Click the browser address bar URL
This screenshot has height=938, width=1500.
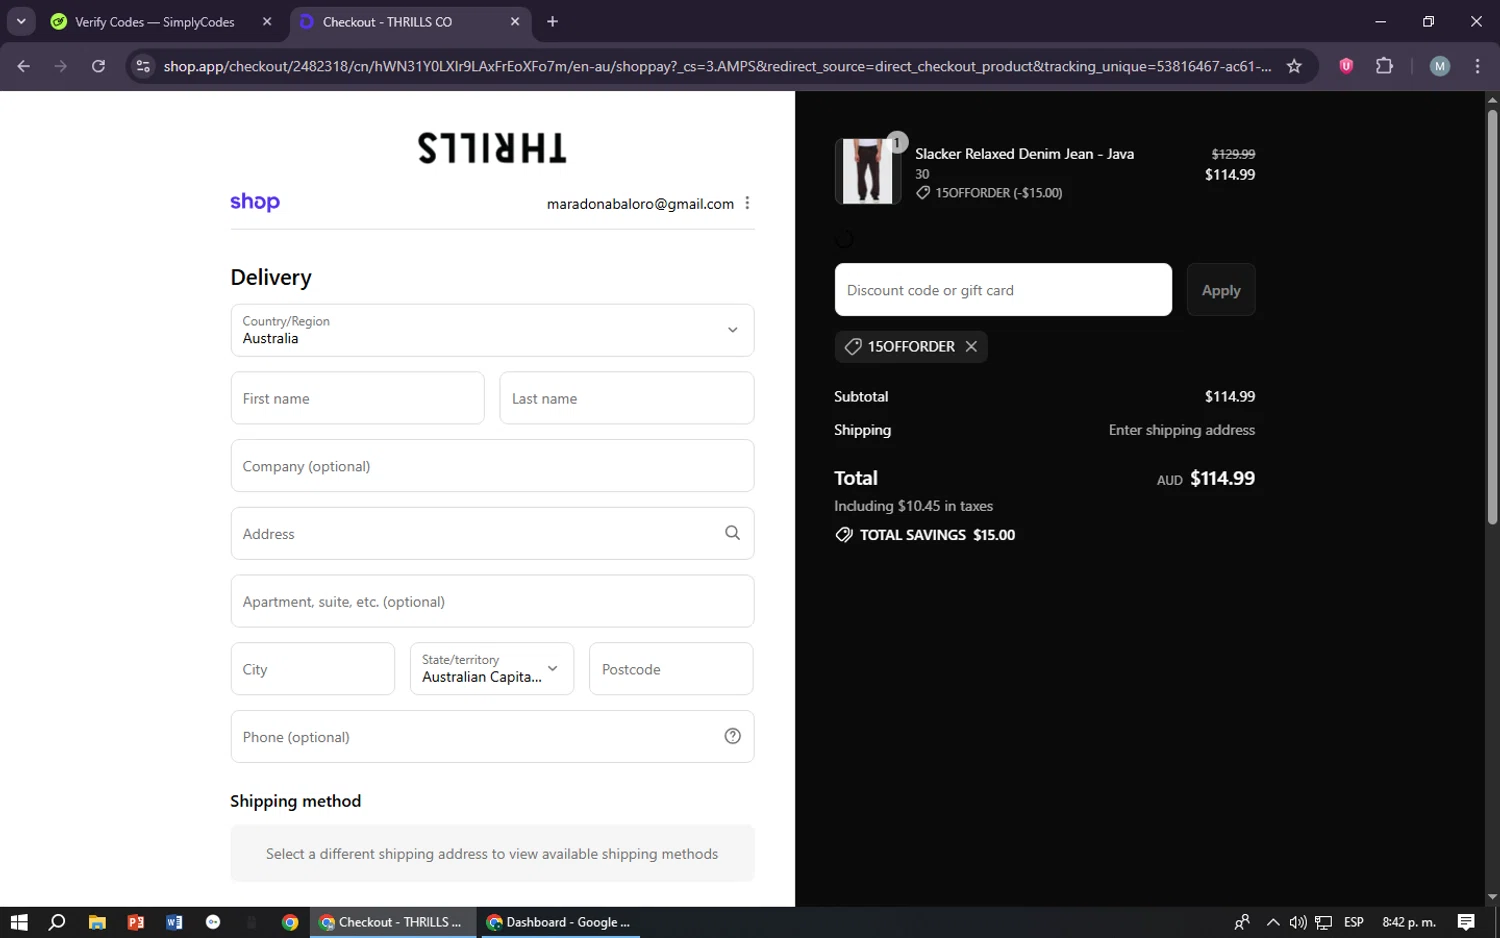tap(717, 66)
